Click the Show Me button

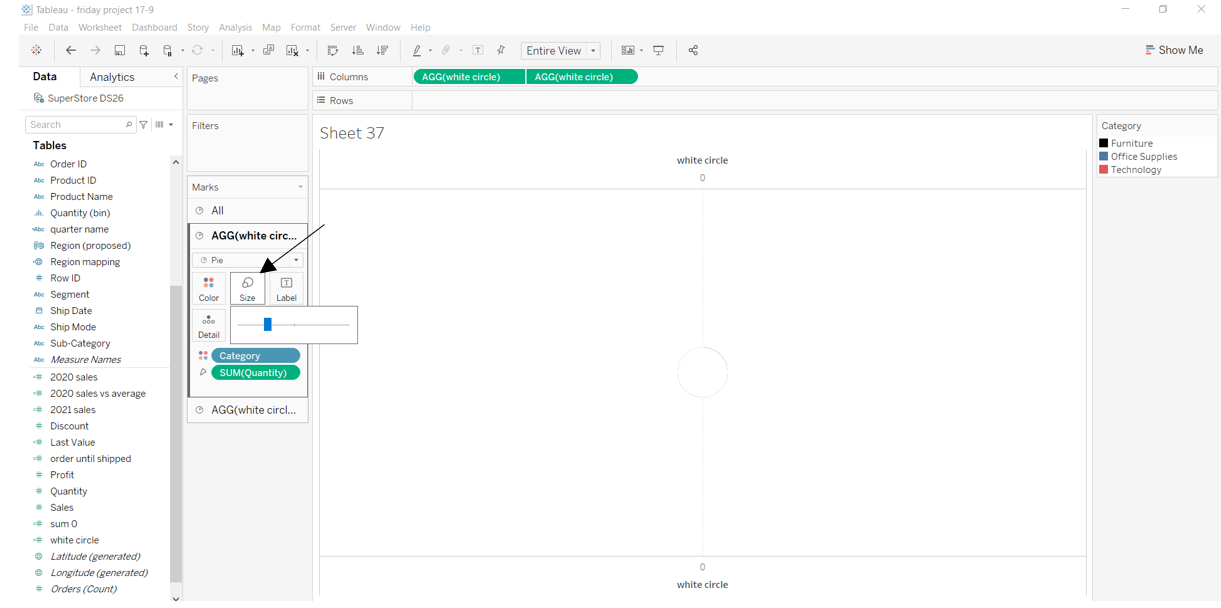pyautogui.click(x=1174, y=50)
